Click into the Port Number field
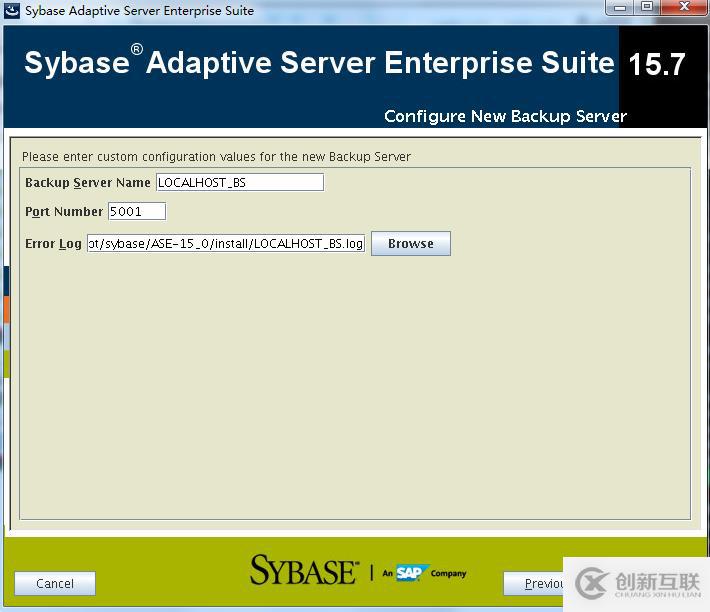Viewport: 710px width, 612px height. [x=136, y=211]
